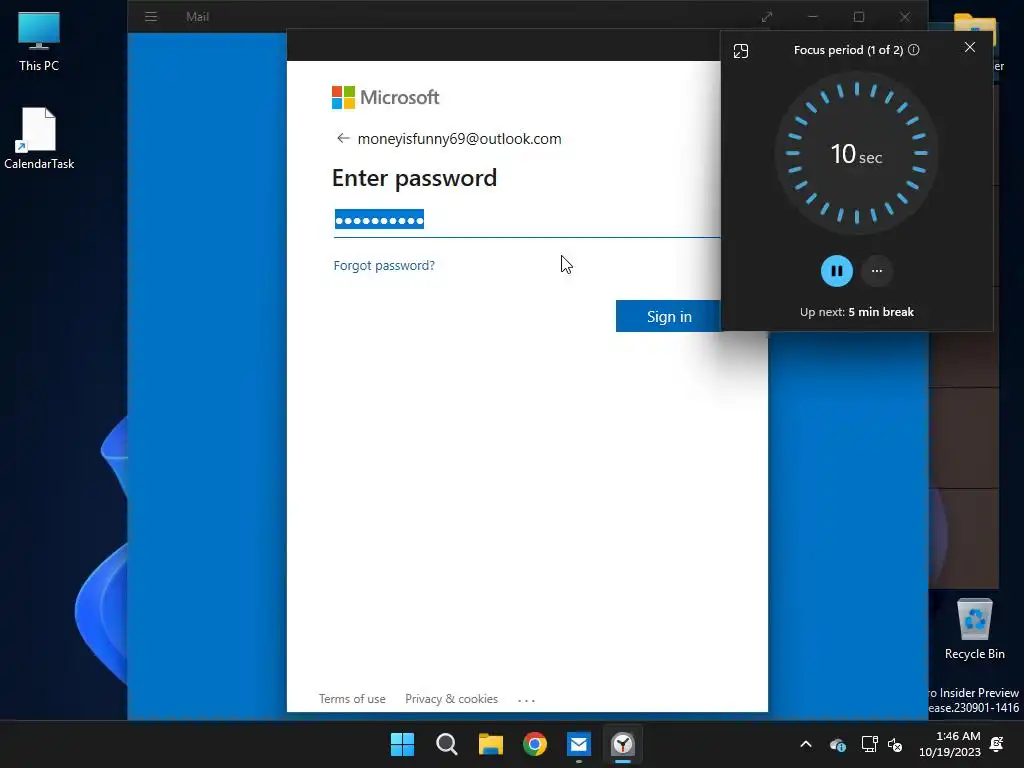Image resolution: width=1024 pixels, height=768 pixels.
Task: Open OneDrive tray icon
Action: tap(838, 744)
